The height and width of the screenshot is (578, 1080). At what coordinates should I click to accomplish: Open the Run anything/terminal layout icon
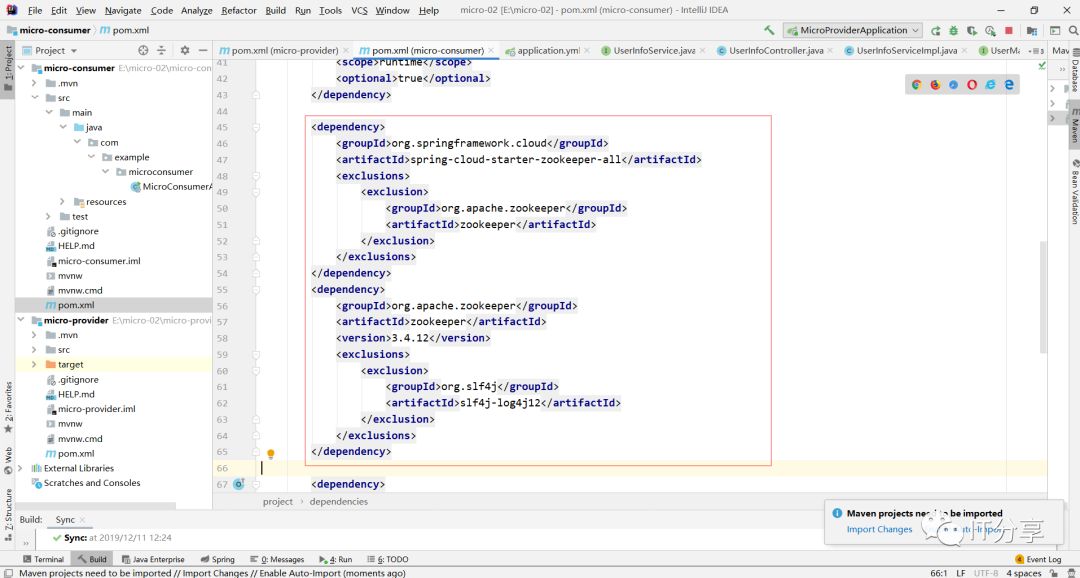coord(1055,30)
